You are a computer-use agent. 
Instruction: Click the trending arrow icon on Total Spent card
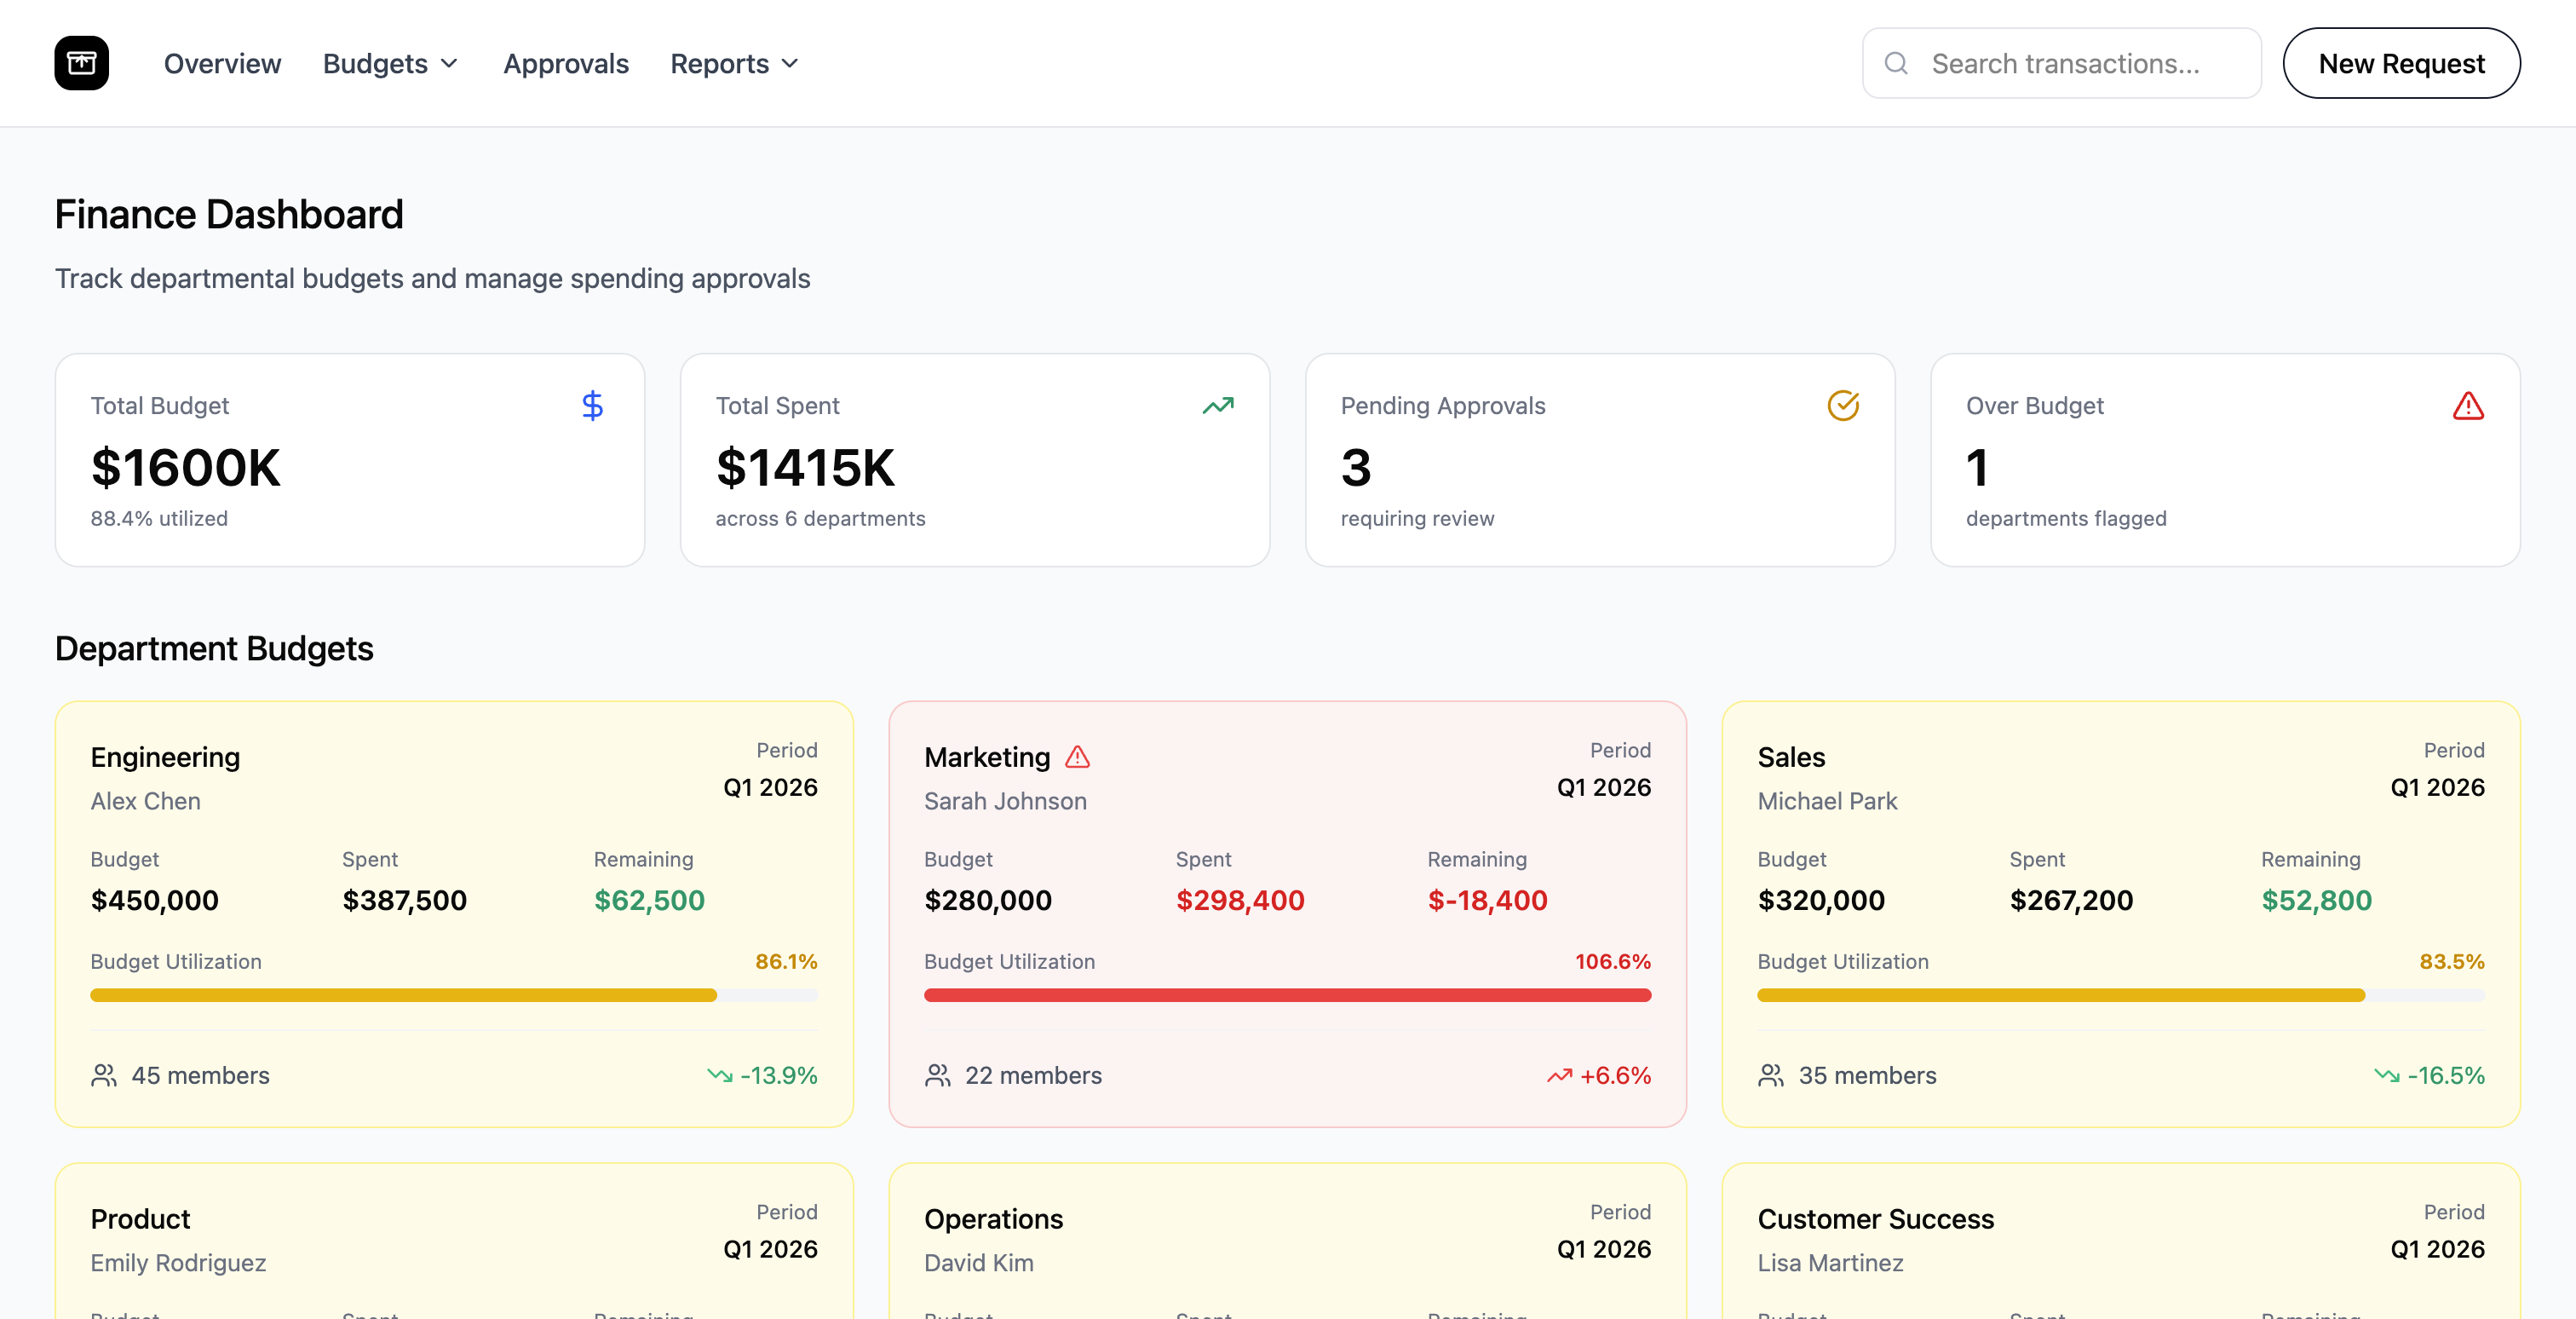point(1218,406)
